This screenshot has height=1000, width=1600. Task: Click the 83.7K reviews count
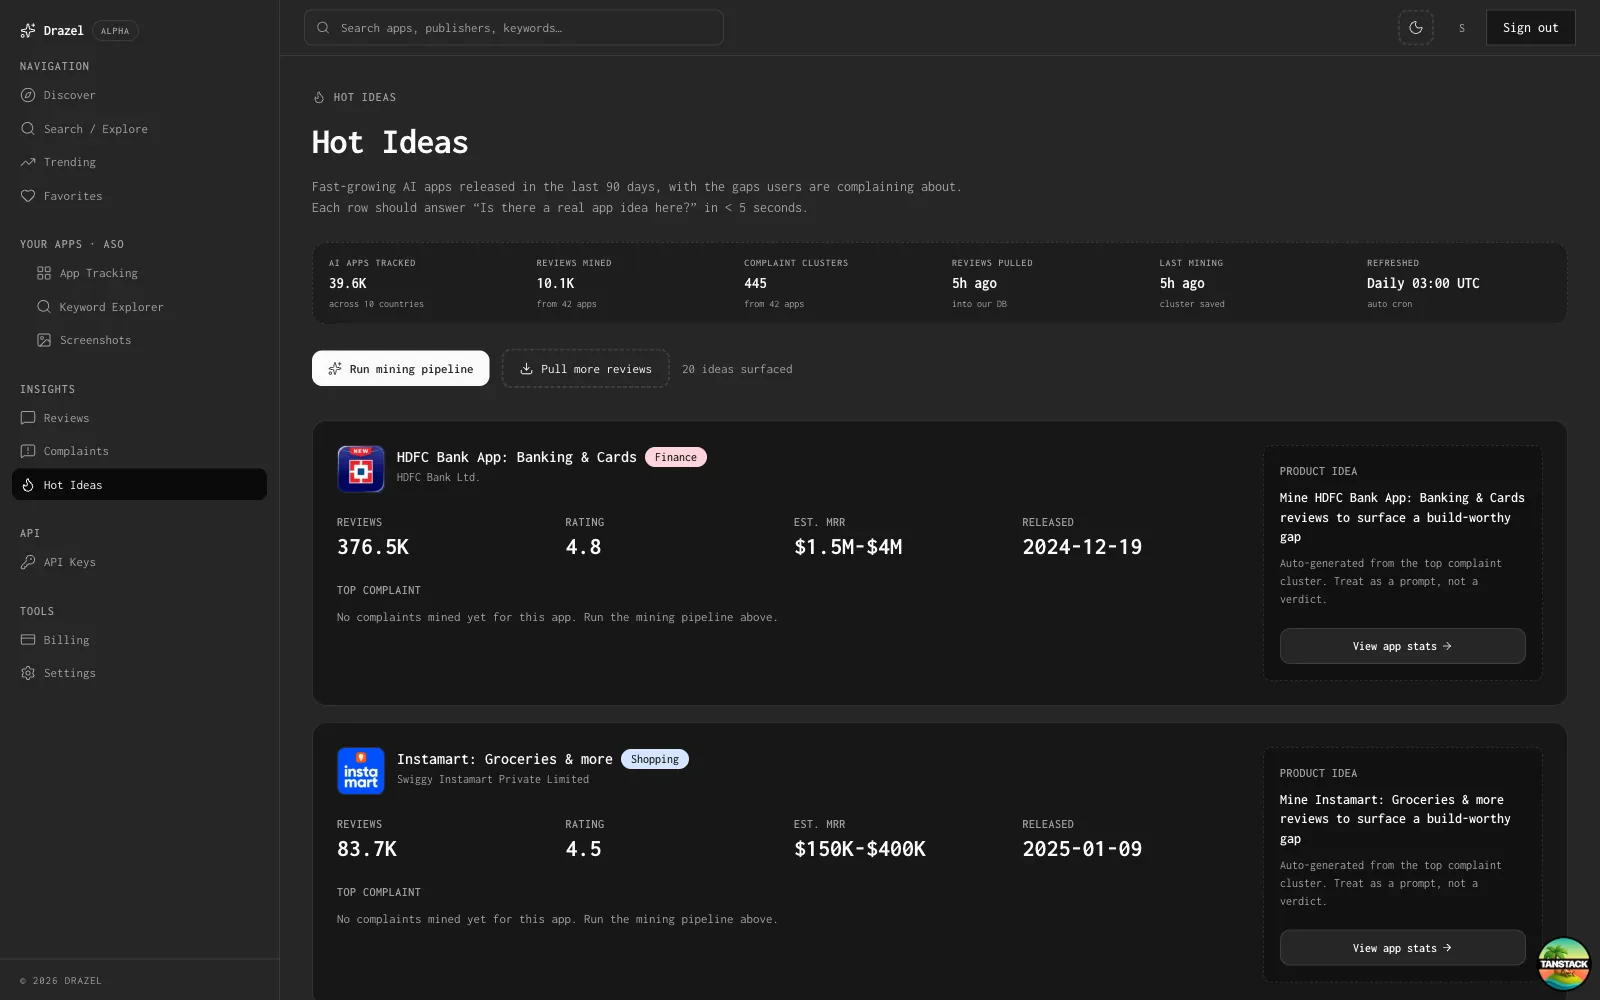click(x=367, y=849)
